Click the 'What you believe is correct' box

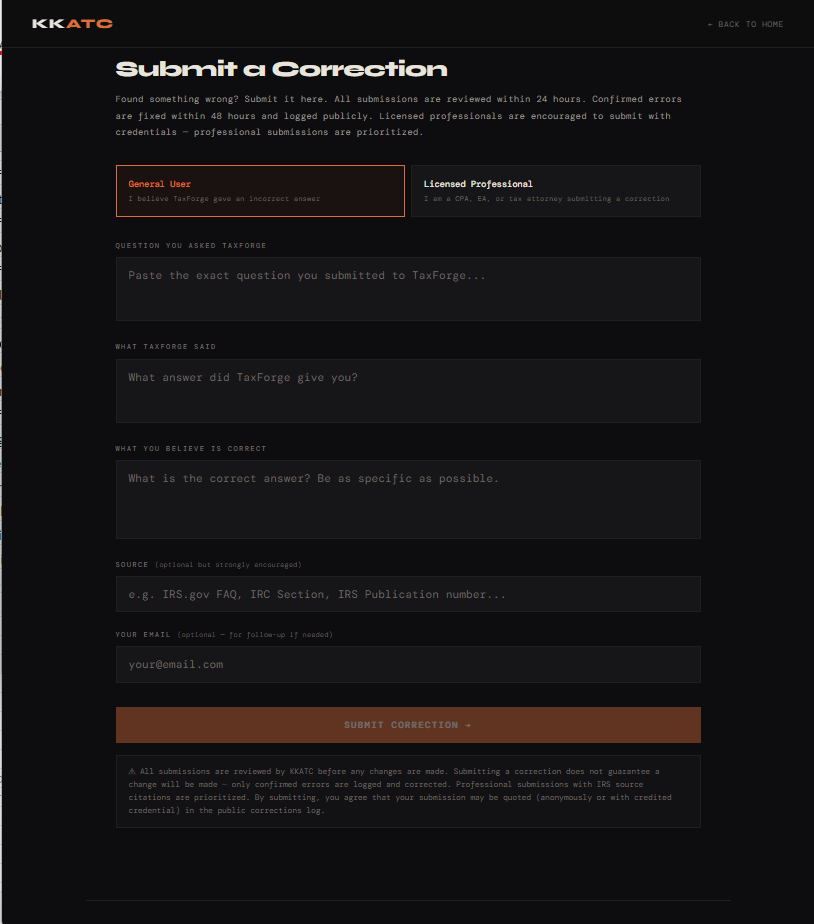407,498
